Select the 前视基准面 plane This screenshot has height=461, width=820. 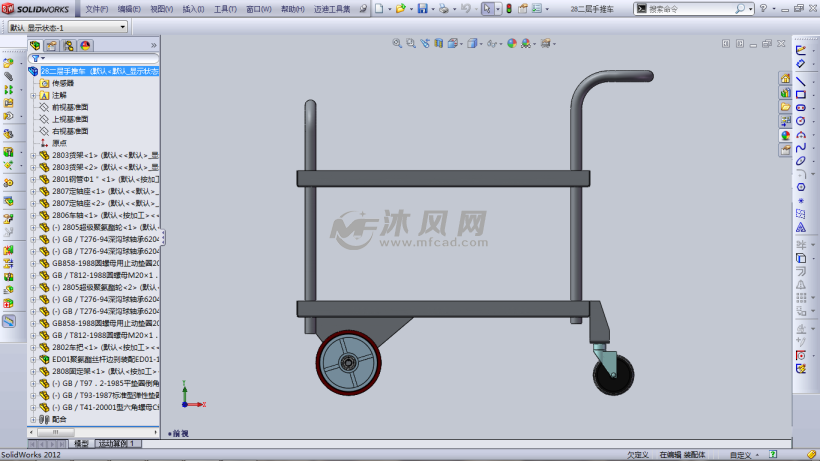click(70, 107)
